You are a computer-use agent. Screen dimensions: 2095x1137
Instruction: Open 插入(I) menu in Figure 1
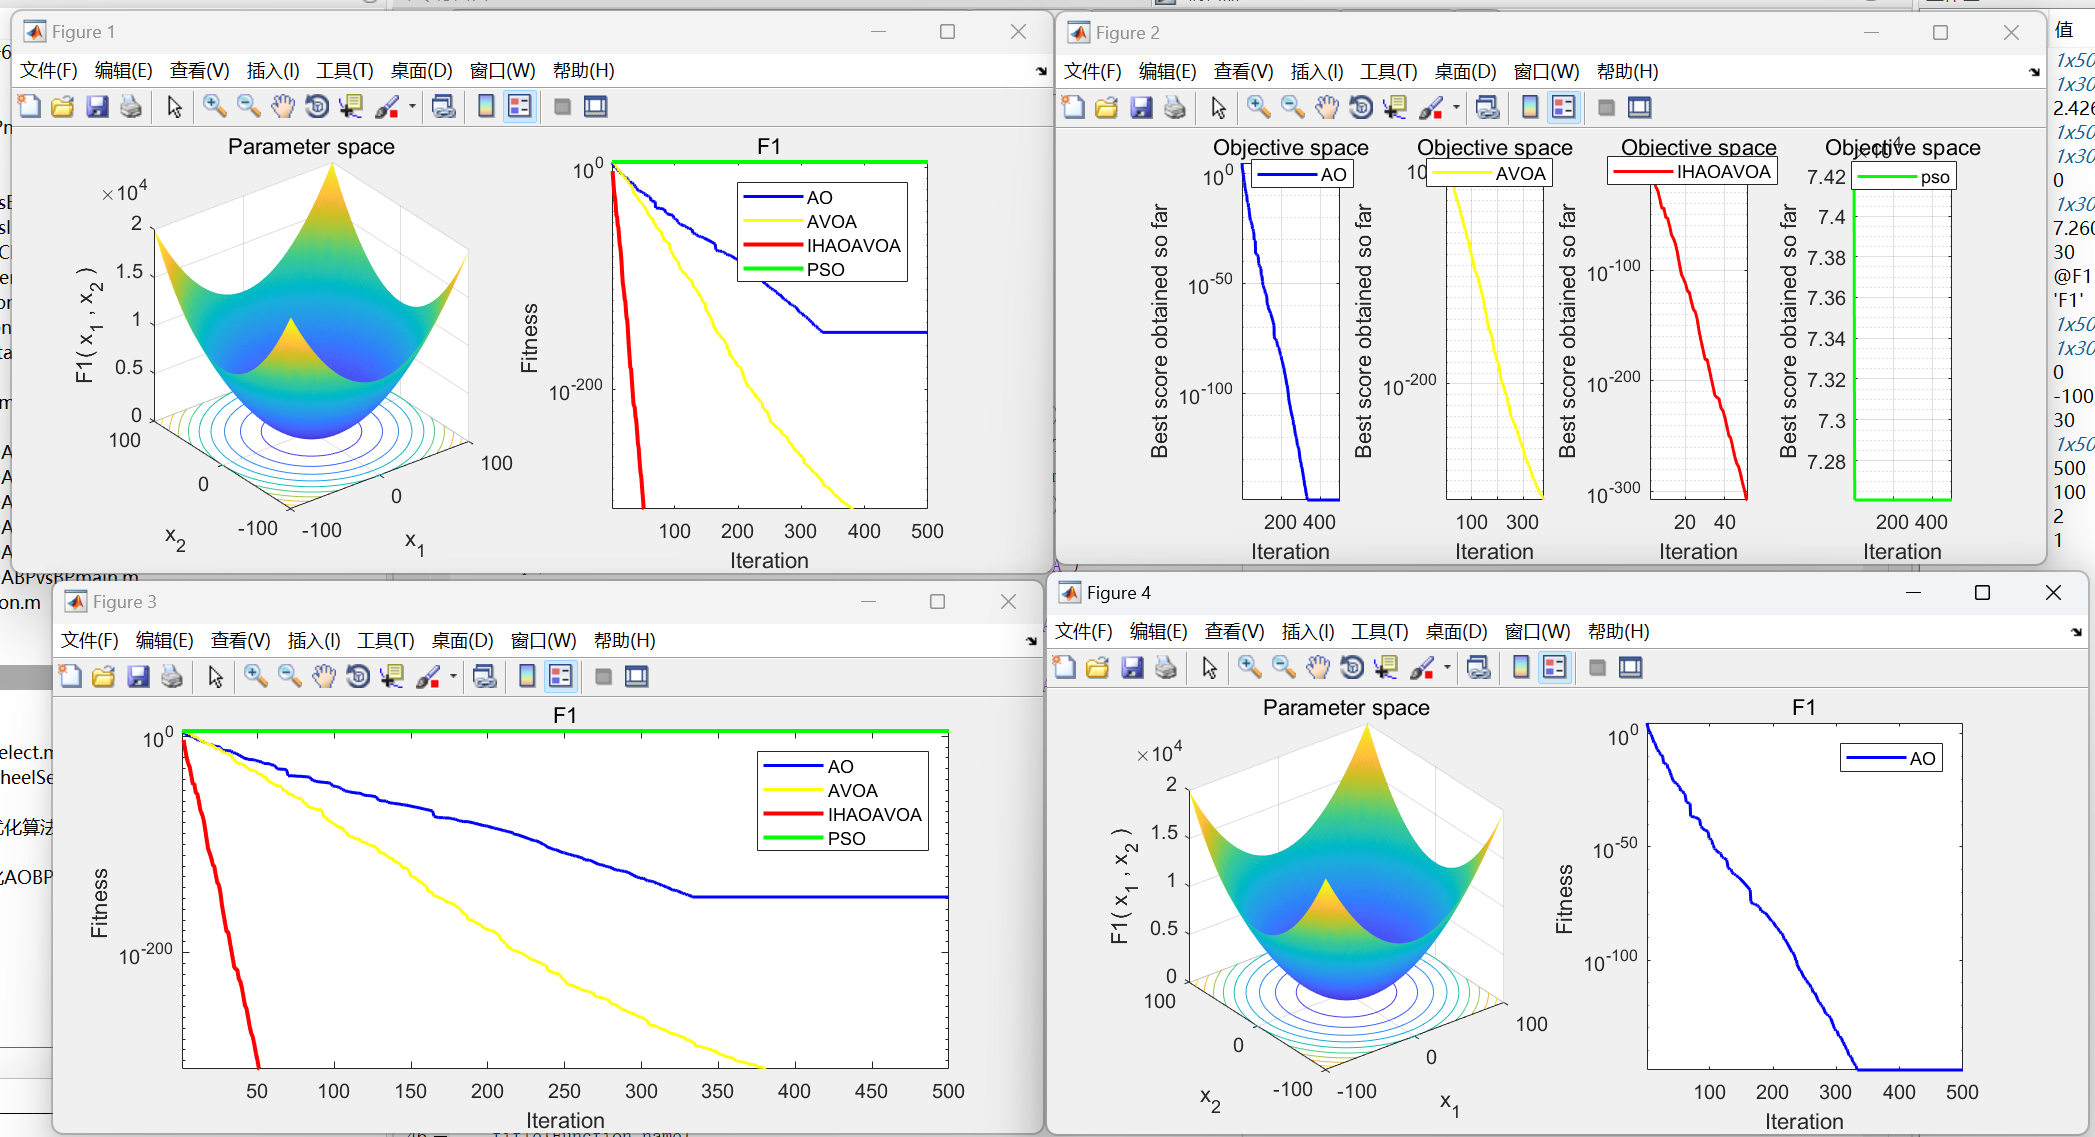click(x=273, y=70)
